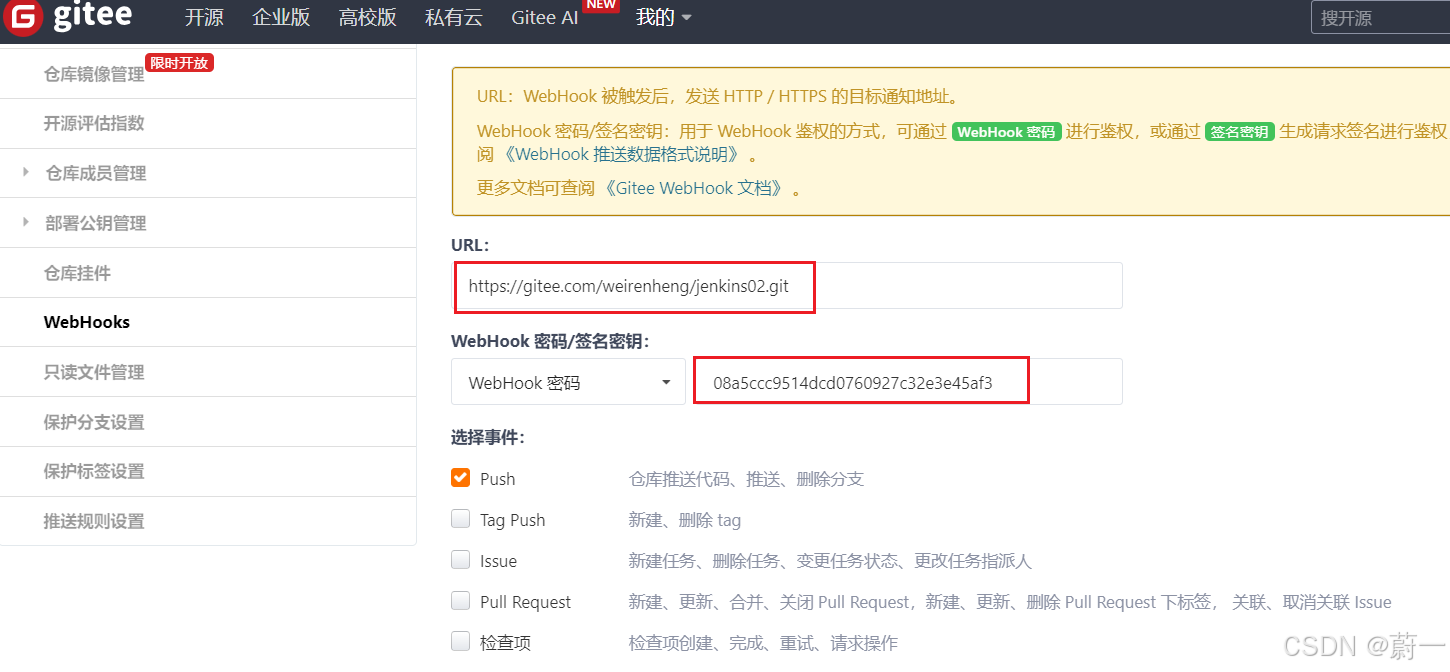Open the 高校版 navigation item

tap(367, 17)
